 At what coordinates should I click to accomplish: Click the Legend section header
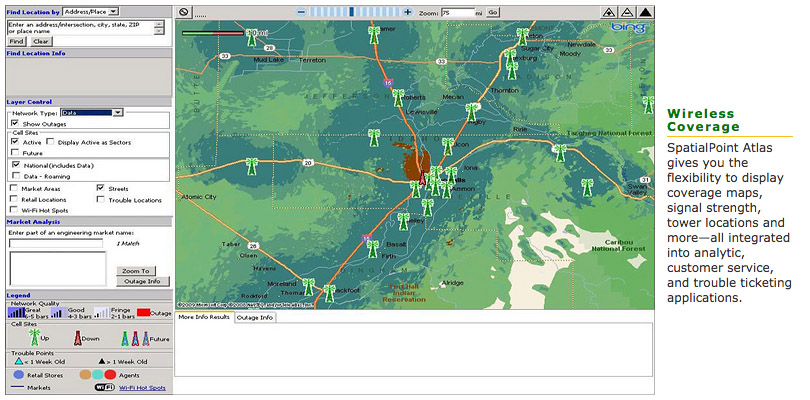tap(89, 295)
